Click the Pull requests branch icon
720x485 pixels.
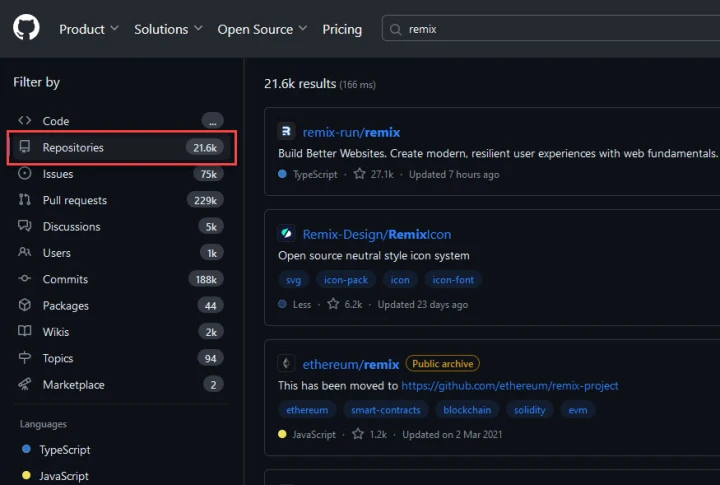pyautogui.click(x=24, y=199)
